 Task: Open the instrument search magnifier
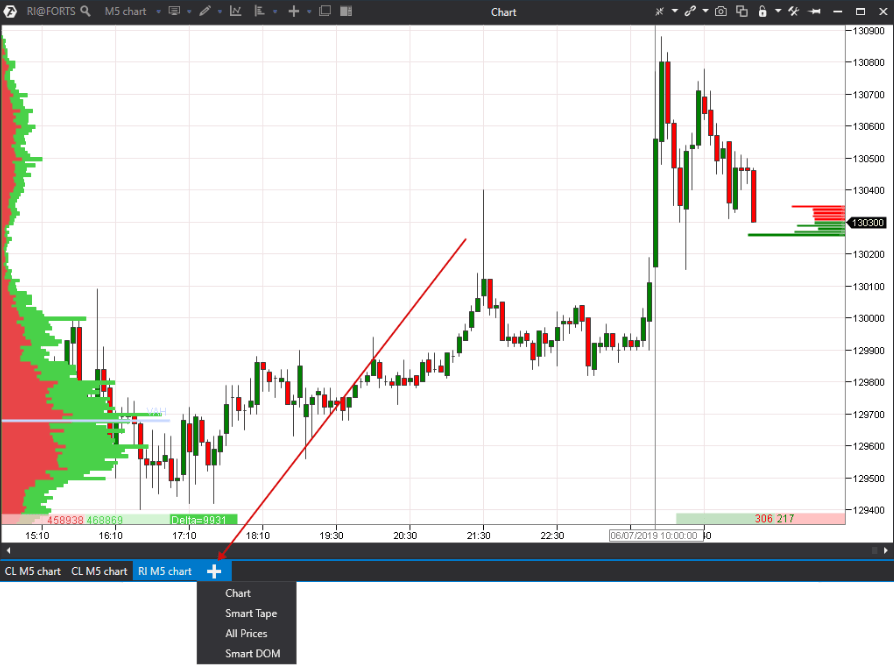[x=84, y=11]
